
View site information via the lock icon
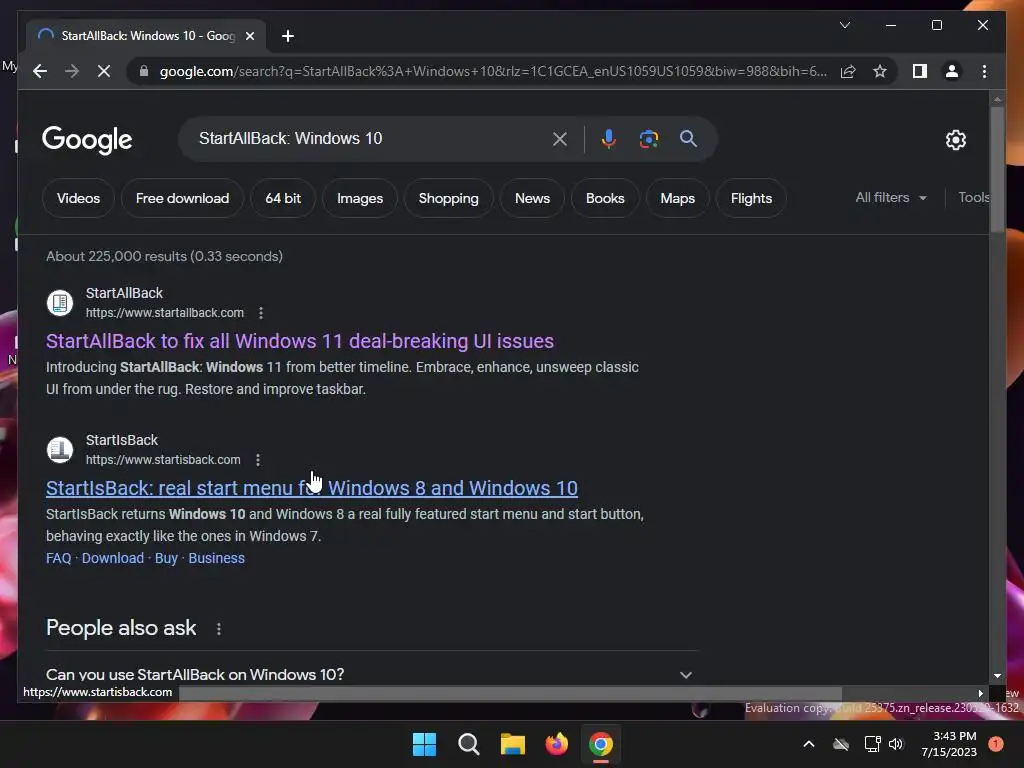coord(144,71)
